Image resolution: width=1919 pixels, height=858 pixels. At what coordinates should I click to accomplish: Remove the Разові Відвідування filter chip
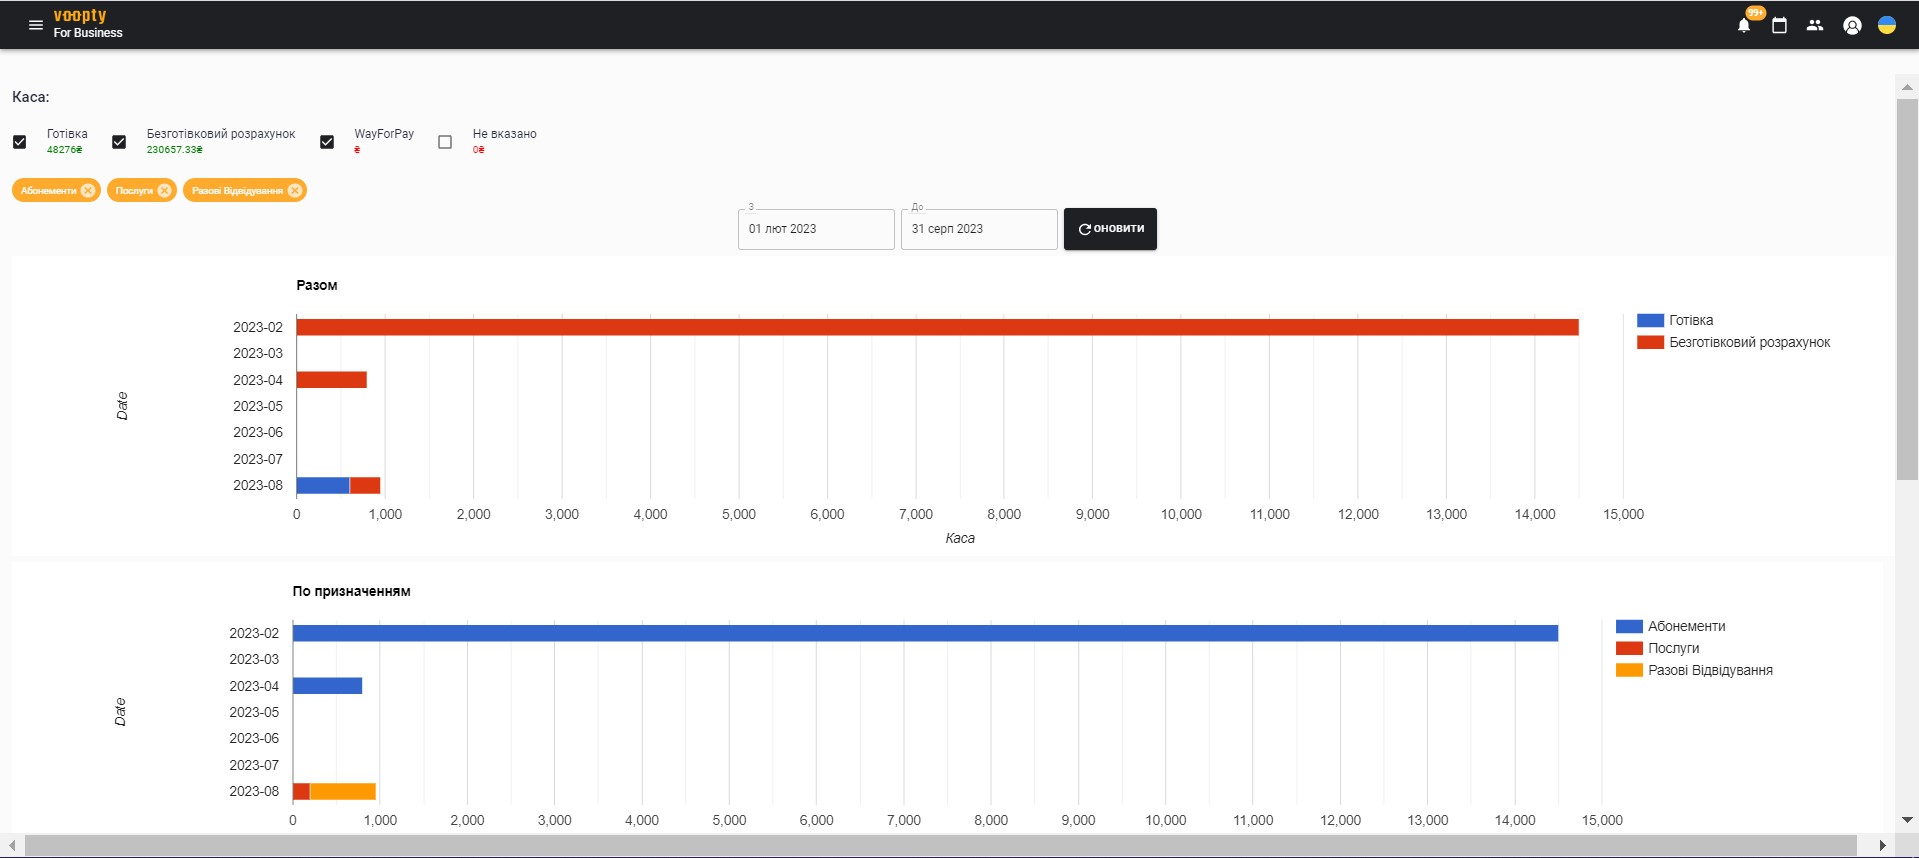295,190
